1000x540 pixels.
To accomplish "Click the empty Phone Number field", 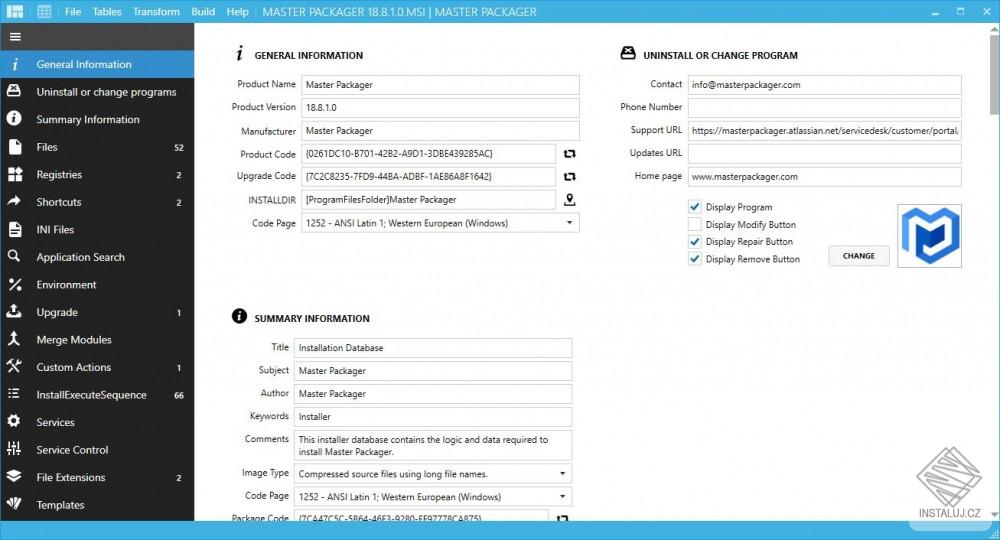I will pos(824,108).
